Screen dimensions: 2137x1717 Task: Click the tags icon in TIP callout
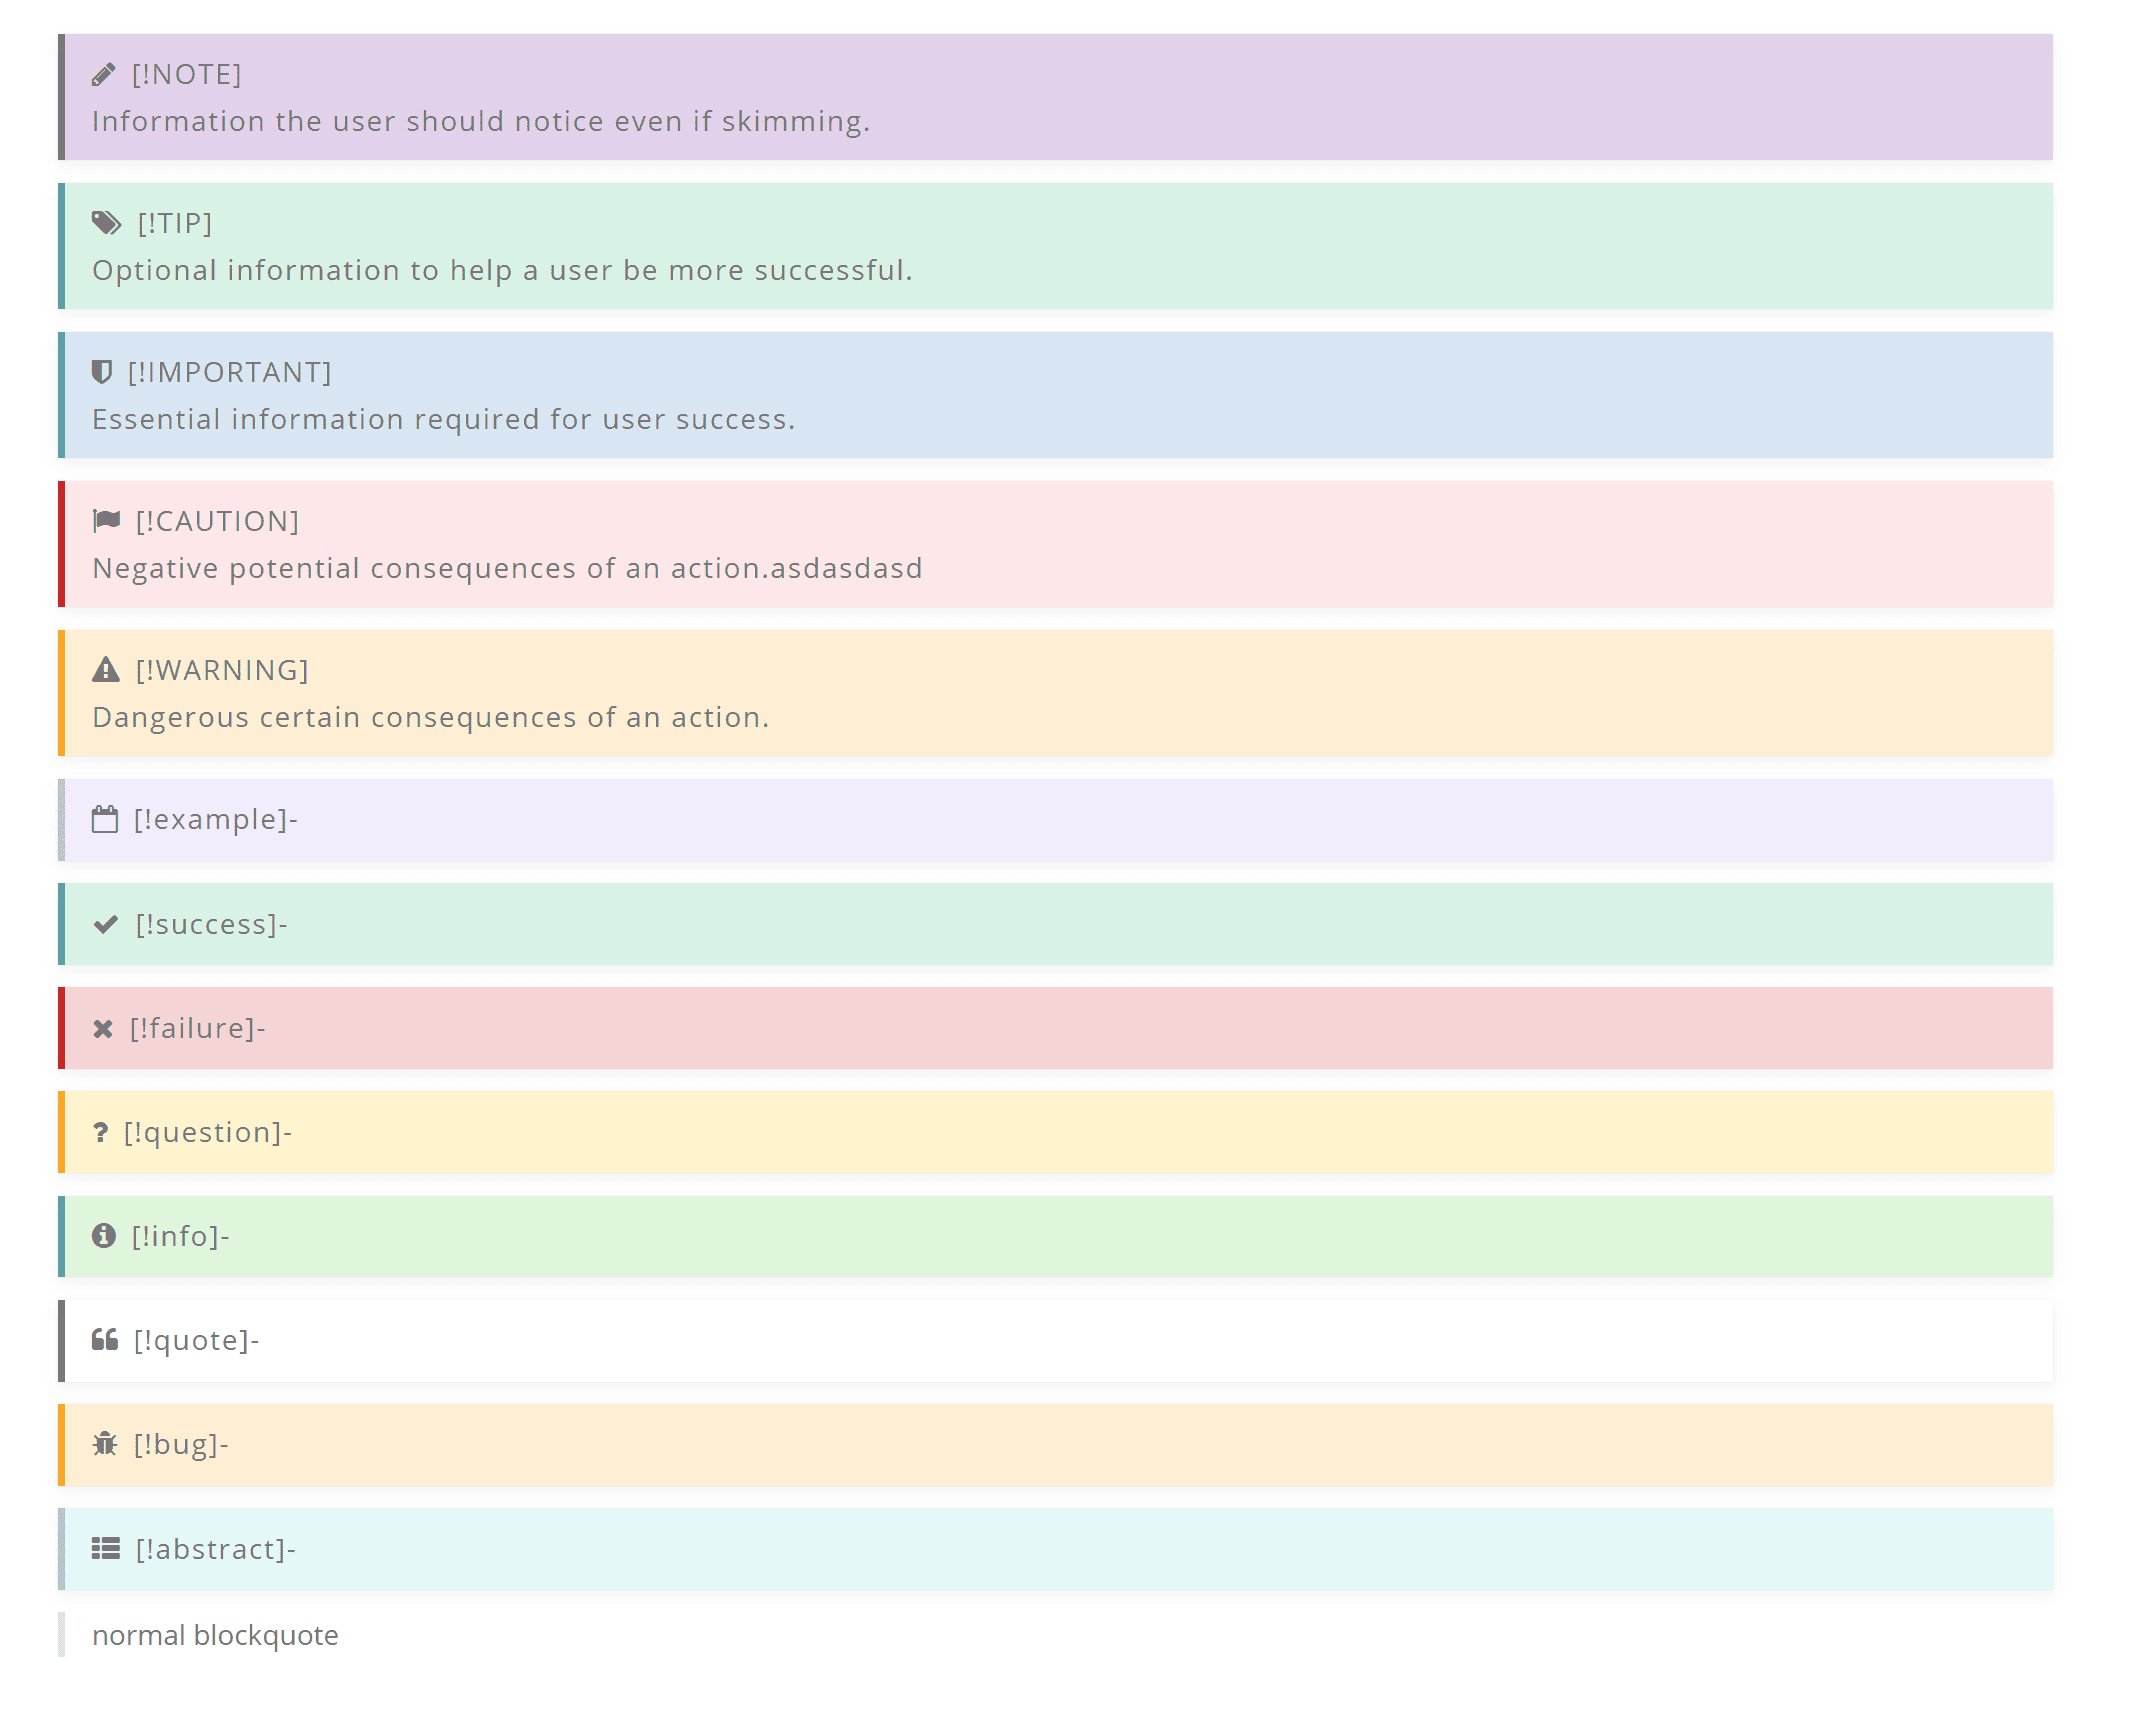(106, 223)
